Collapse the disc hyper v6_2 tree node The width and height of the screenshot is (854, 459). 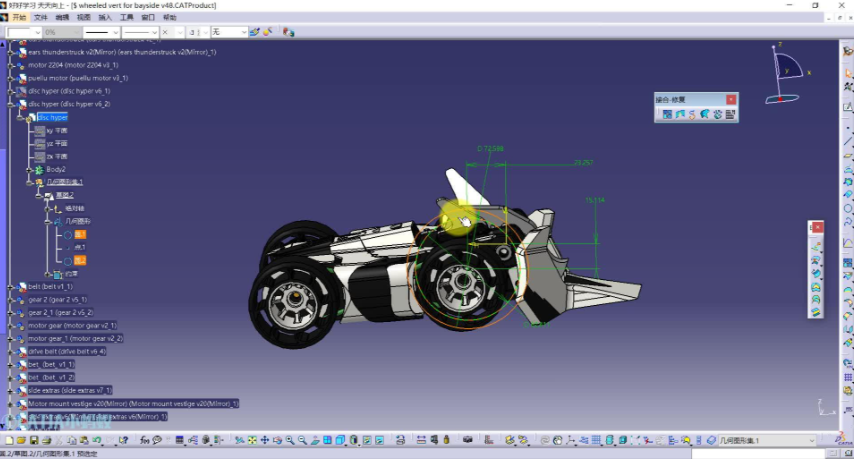(10, 104)
